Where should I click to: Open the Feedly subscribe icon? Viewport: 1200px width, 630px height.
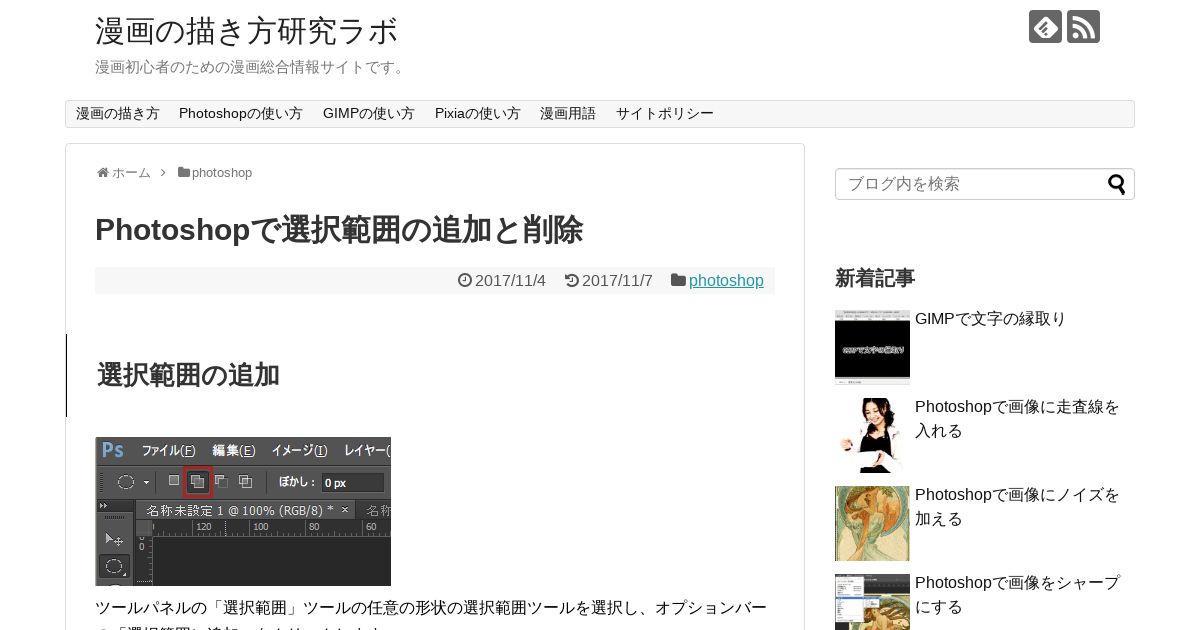pos(1045,27)
